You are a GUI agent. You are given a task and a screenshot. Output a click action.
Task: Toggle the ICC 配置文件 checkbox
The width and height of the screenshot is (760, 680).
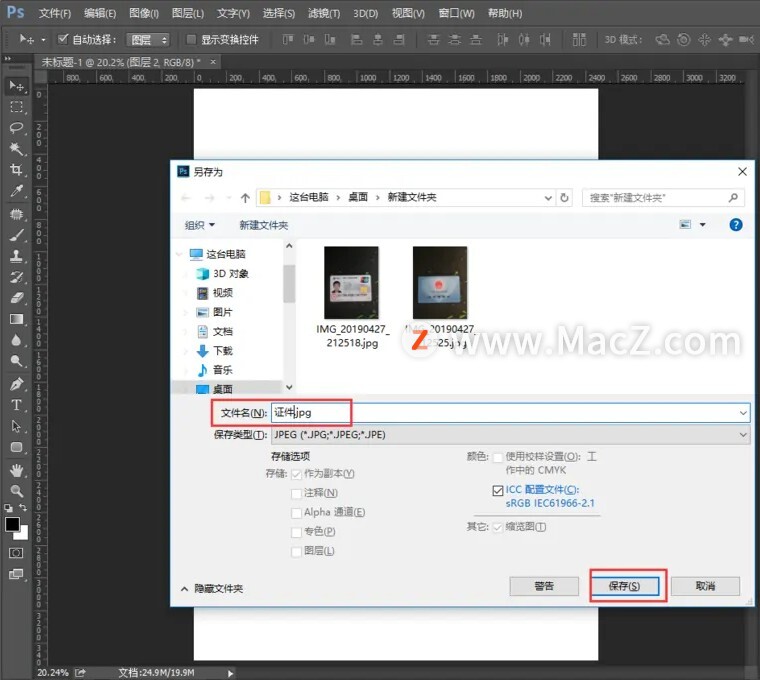tap(498, 490)
